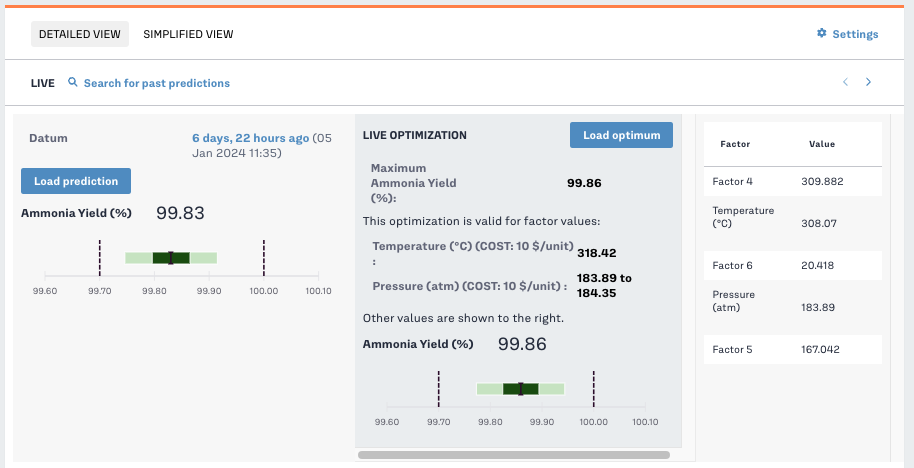Switch to Detailed View tab
Image resolution: width=914 pixels, height=468 pixels.
click(80, 34)
